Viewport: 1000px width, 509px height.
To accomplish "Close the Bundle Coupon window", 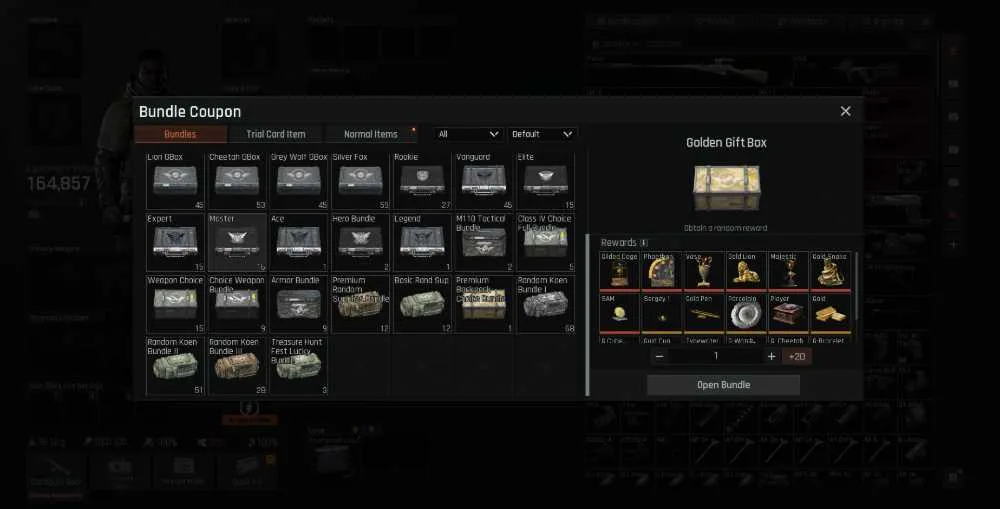I will click(845, 111).
